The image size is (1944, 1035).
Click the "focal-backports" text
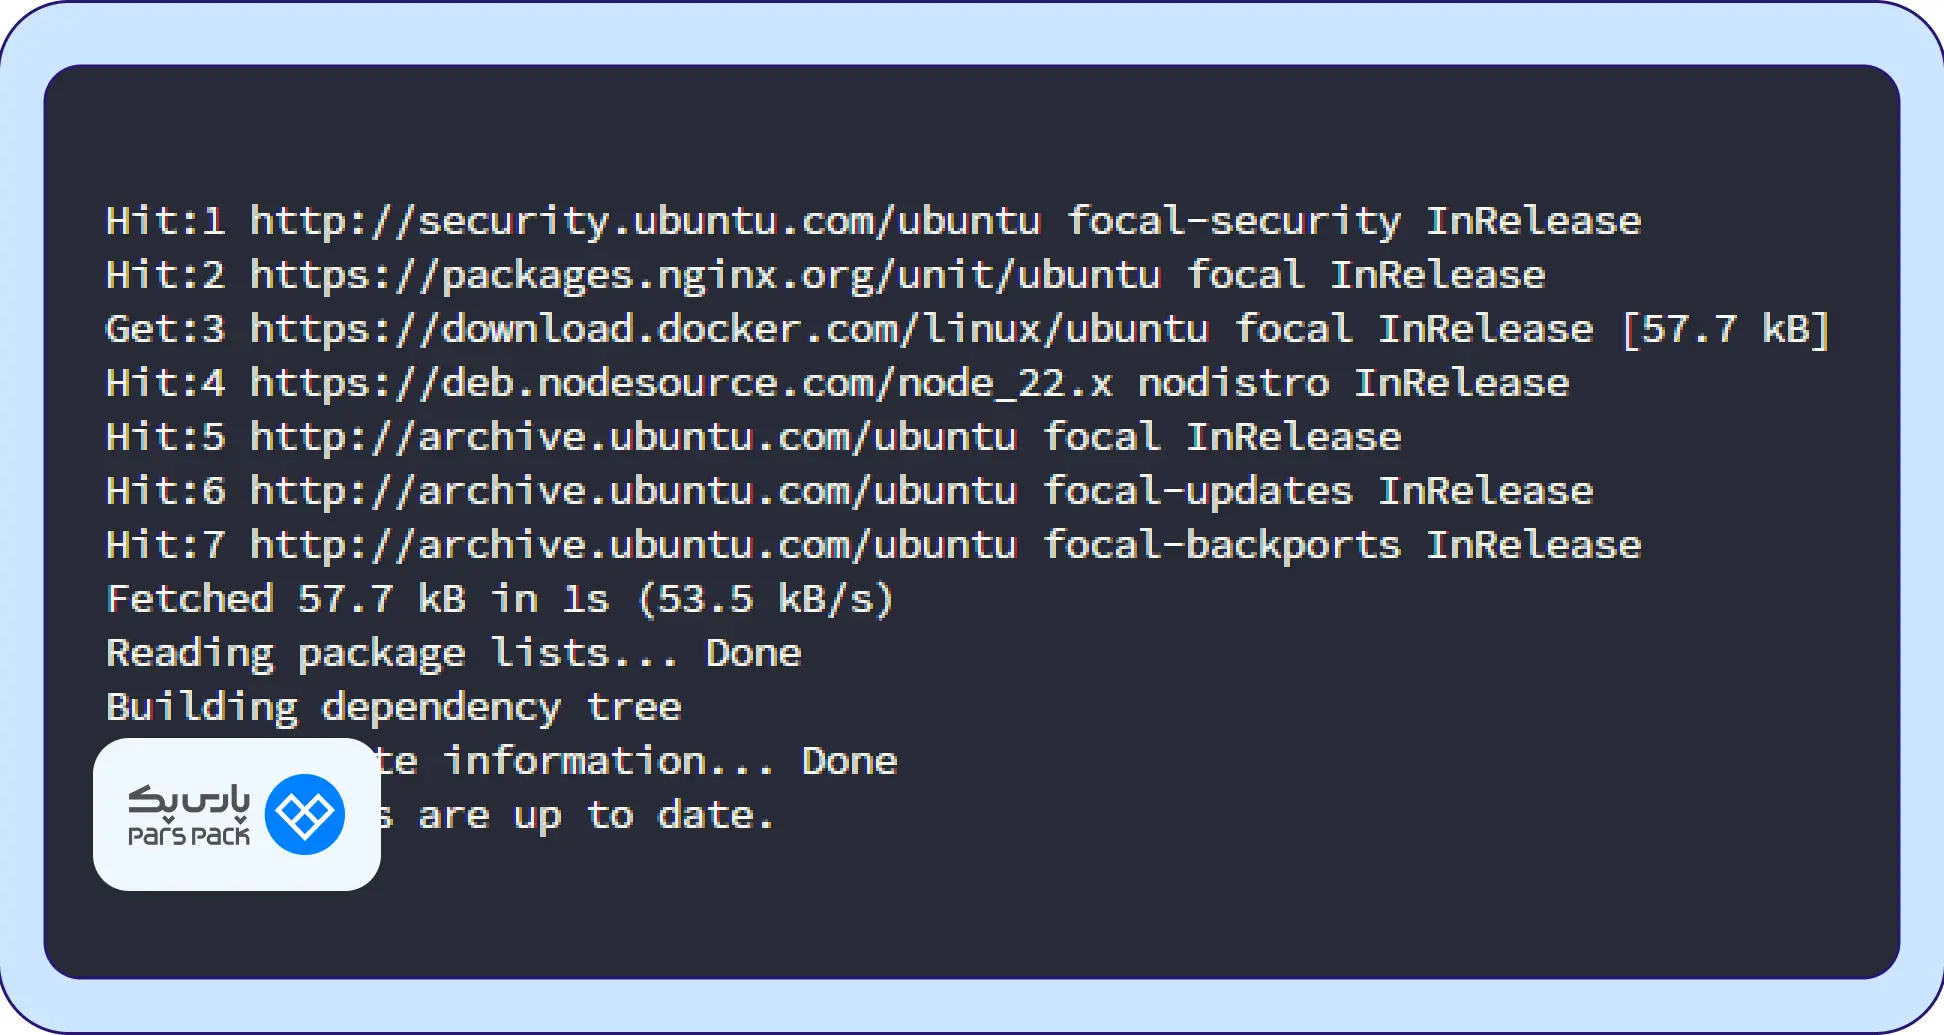pos(1221,545)
